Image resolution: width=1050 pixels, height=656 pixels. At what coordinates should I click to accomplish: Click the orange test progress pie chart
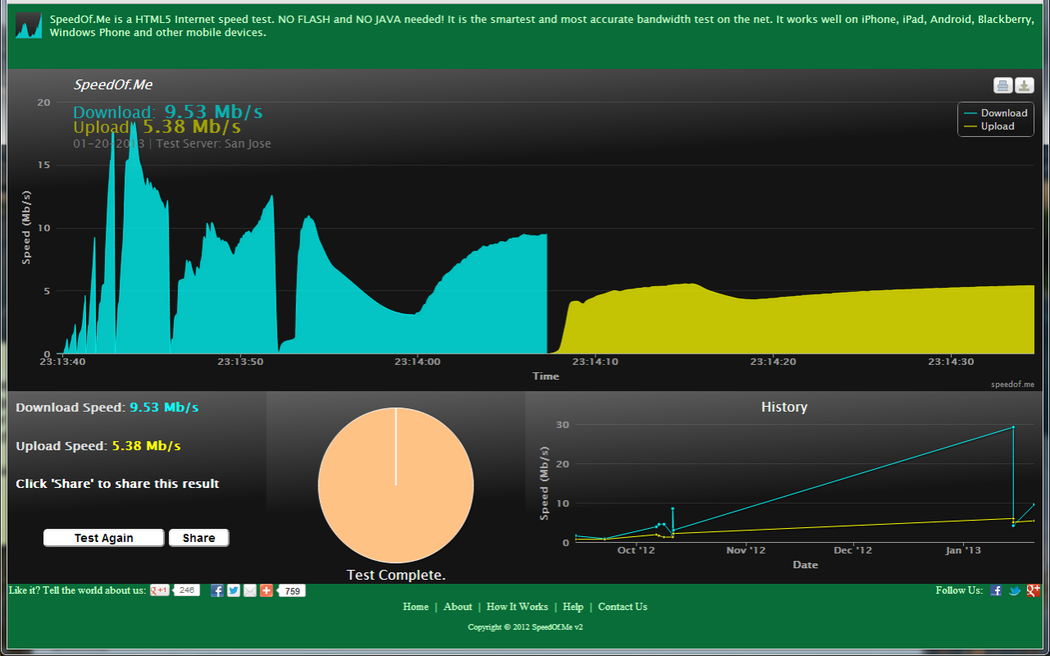pyautogui.click(x=396, y=485)
